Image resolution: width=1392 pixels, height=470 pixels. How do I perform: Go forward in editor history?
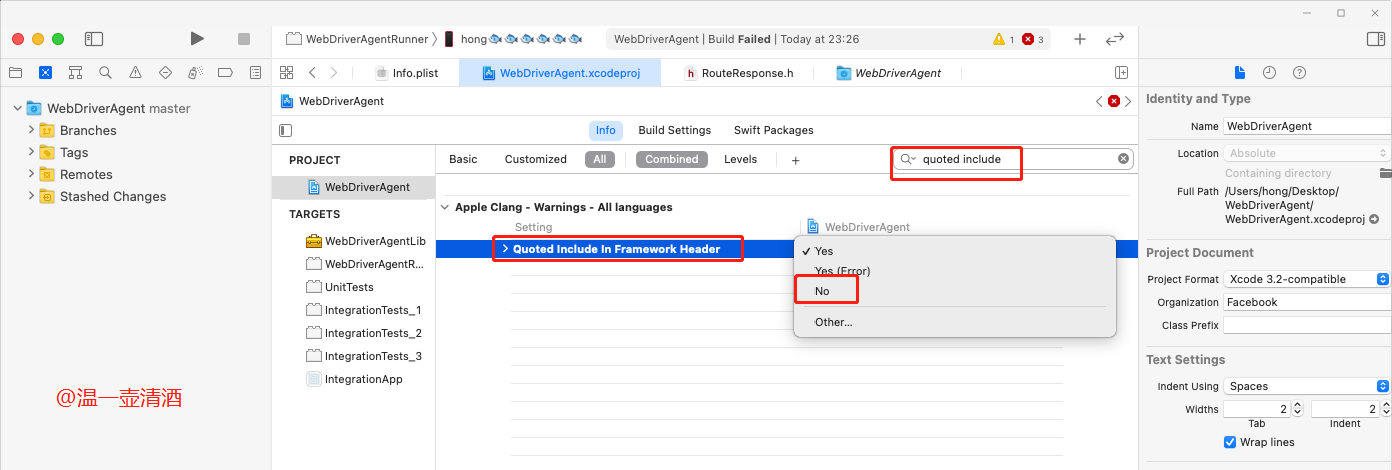point(334,73)
